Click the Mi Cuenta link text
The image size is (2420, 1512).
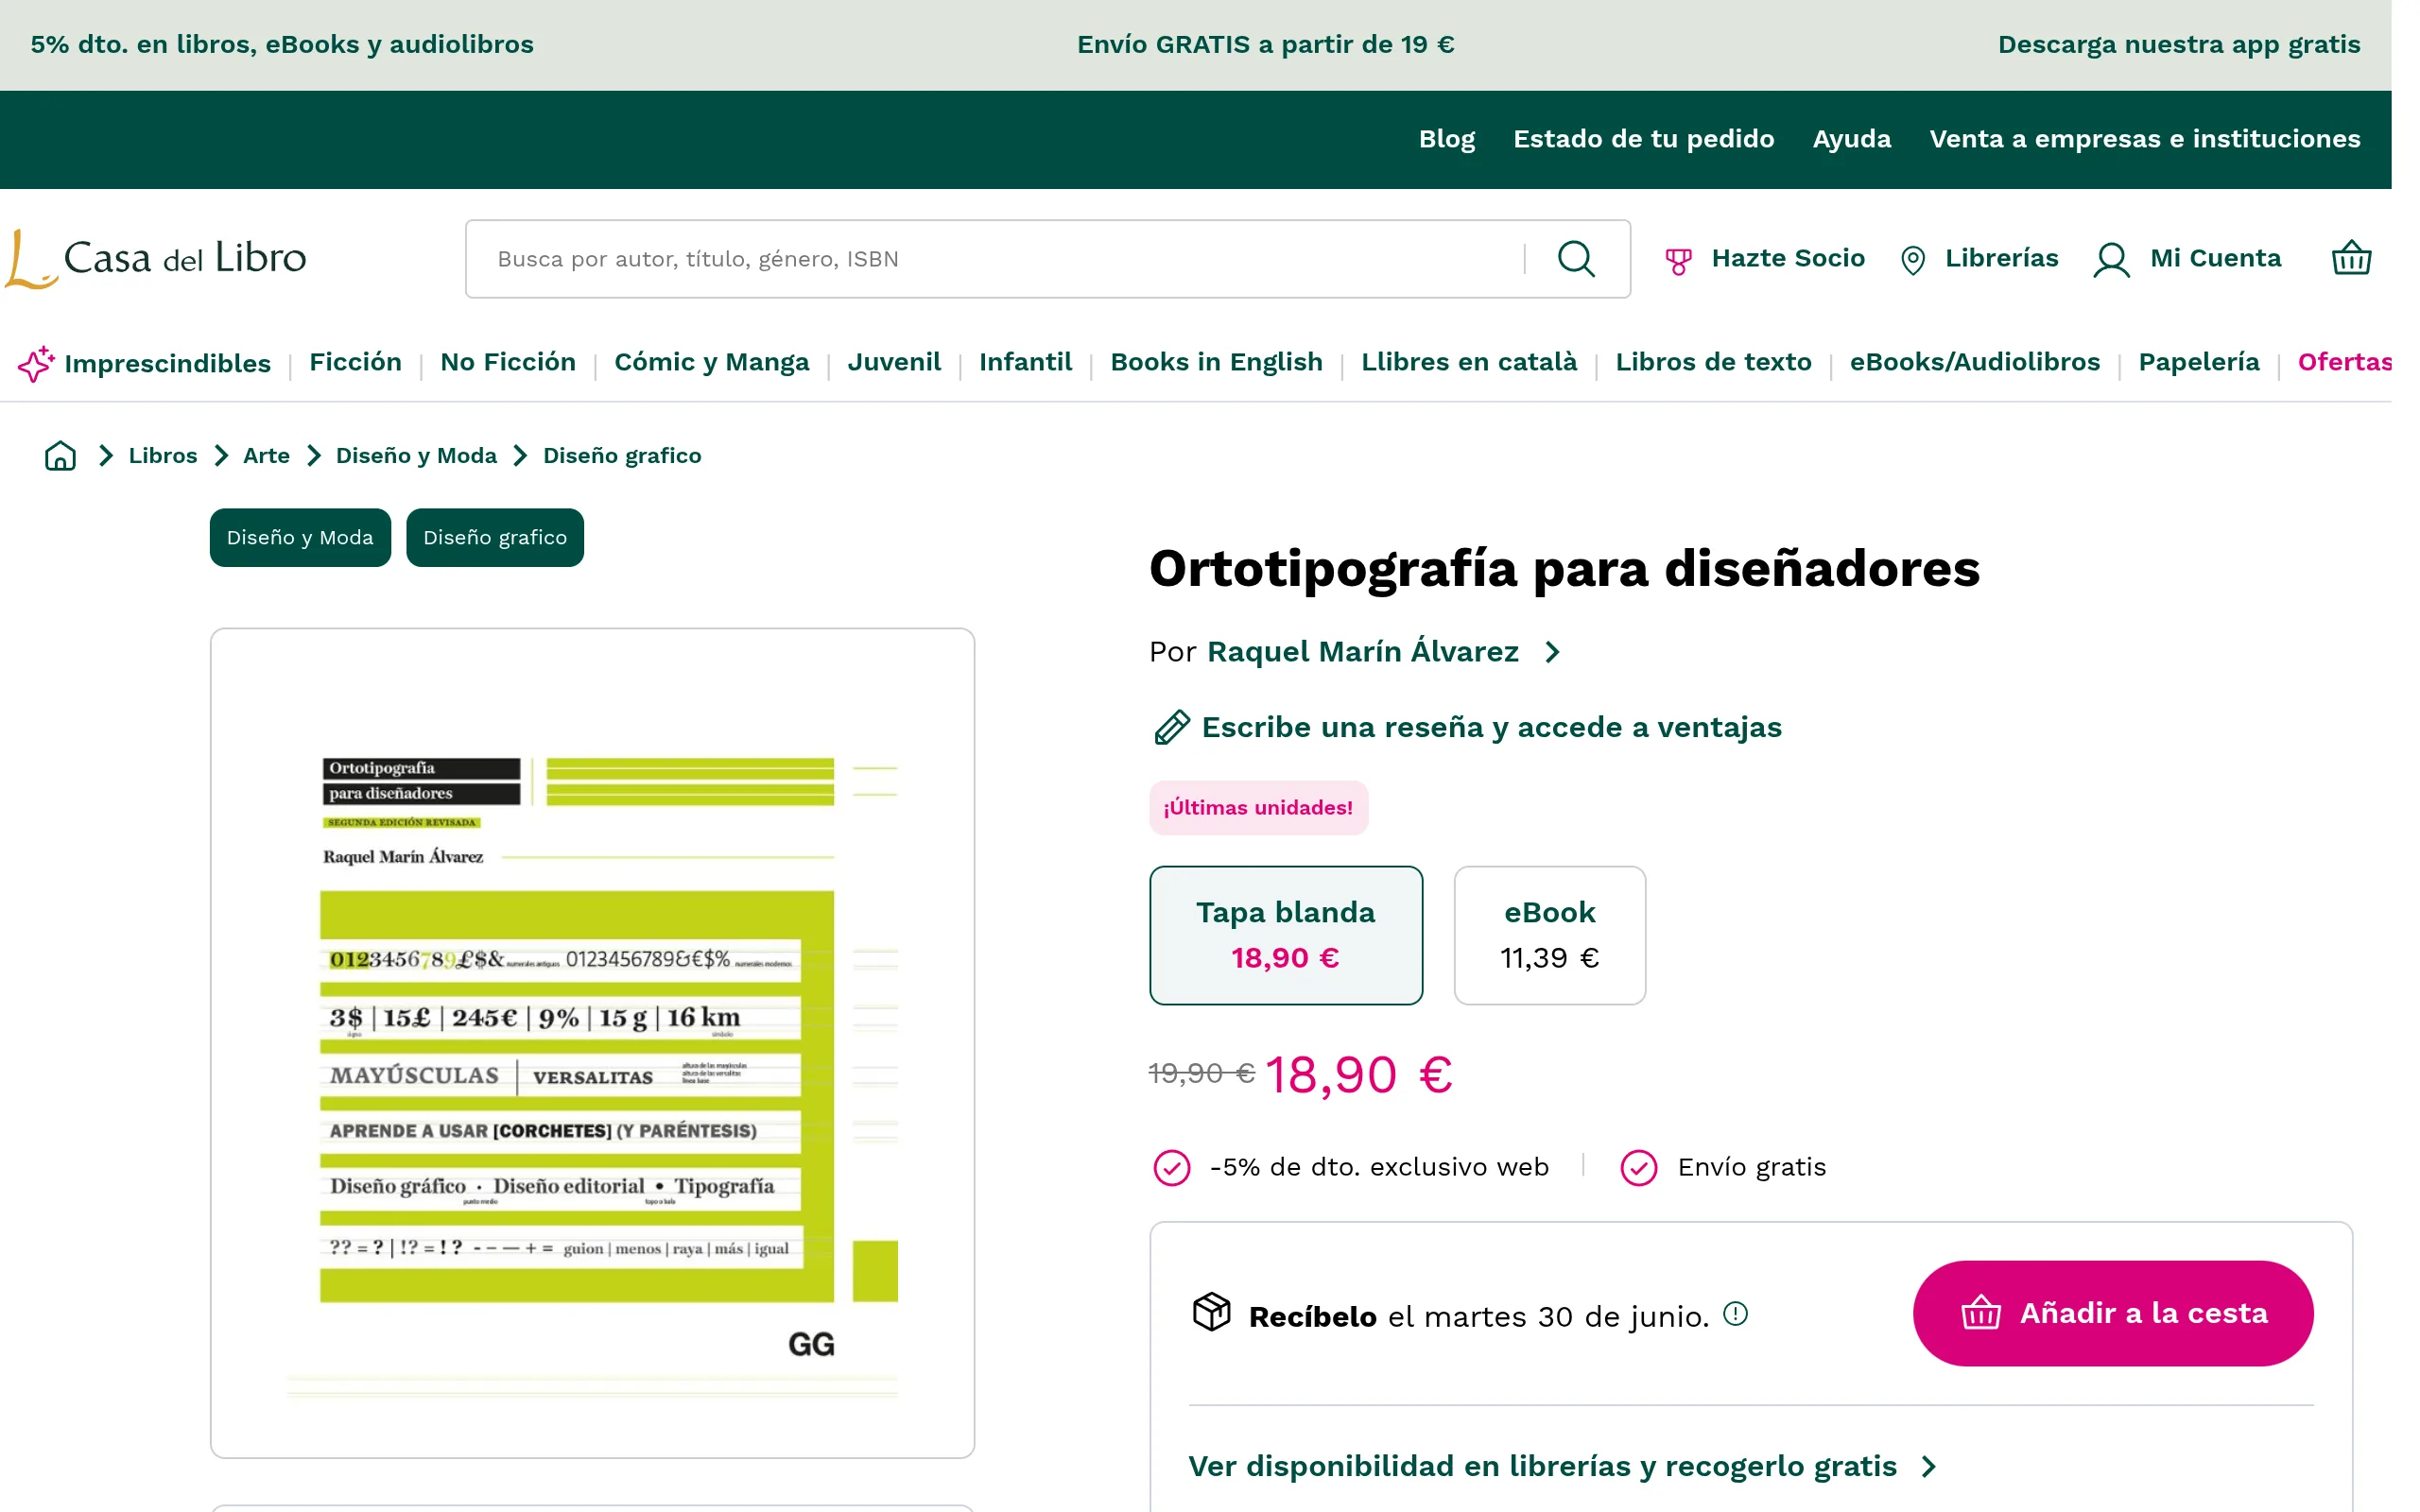[2215, 258]
